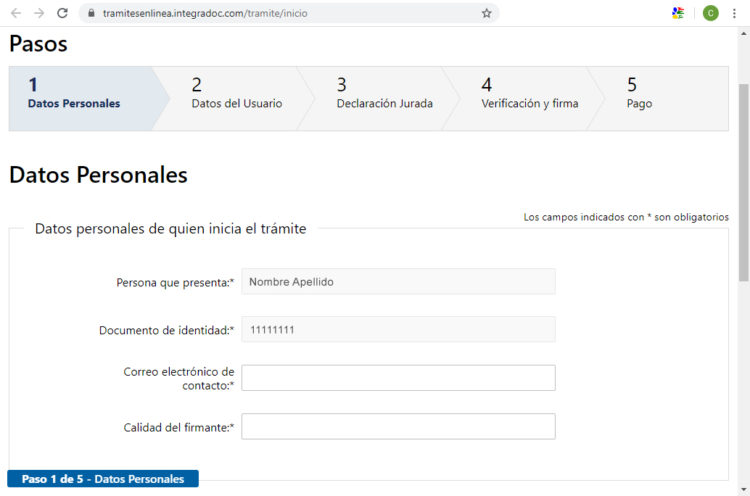Click the 'Pasos' heading
The image size is (750, 496).
(x=38, y=44)
